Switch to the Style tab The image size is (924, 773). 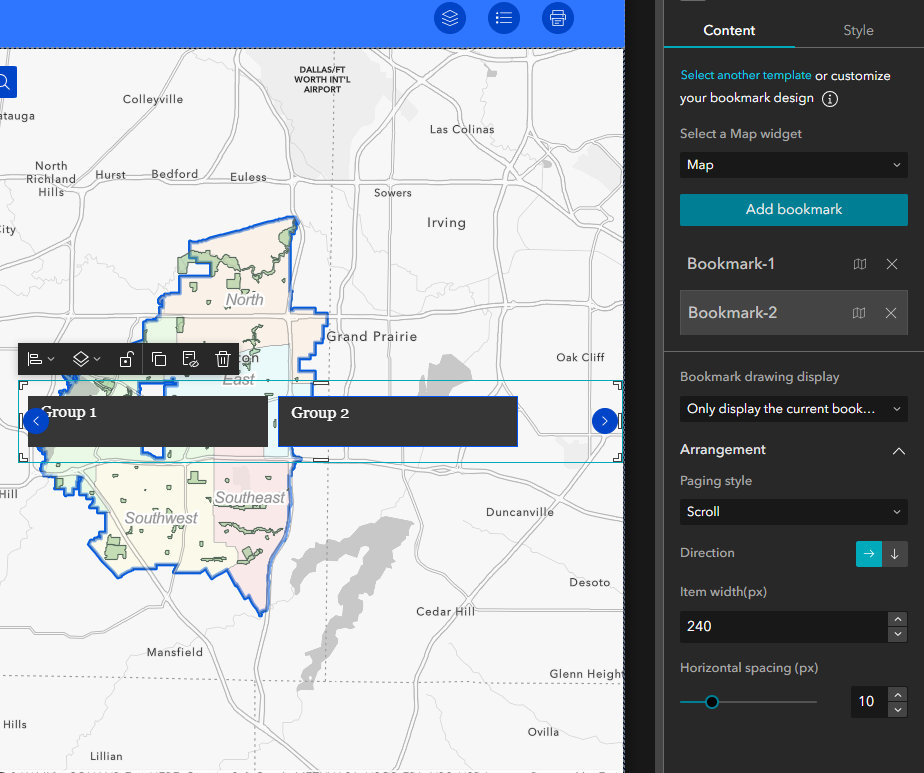(858, 30)
